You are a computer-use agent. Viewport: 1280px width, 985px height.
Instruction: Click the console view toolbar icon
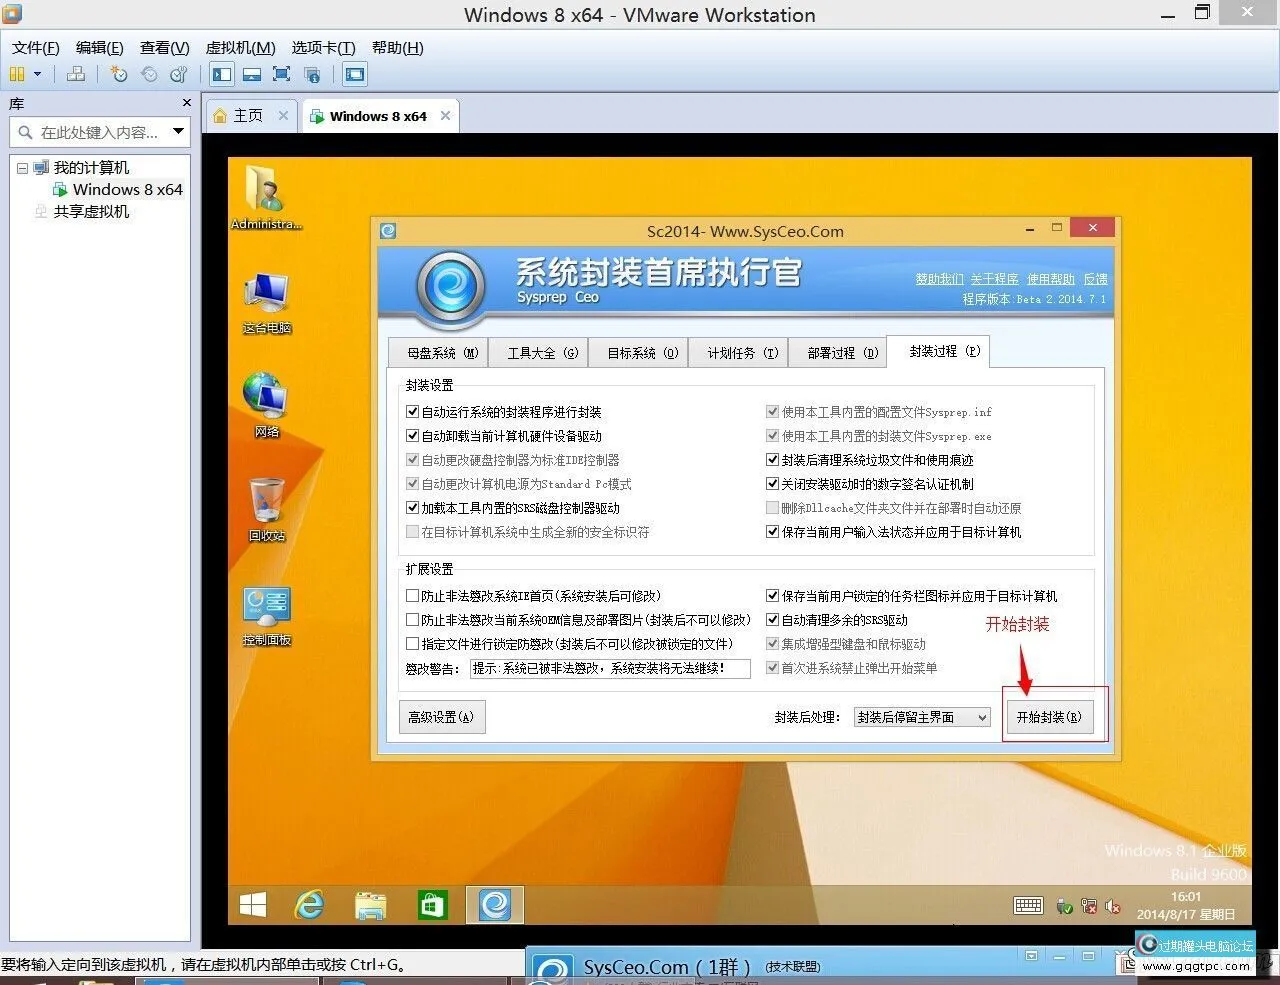[x=221, y=74]
